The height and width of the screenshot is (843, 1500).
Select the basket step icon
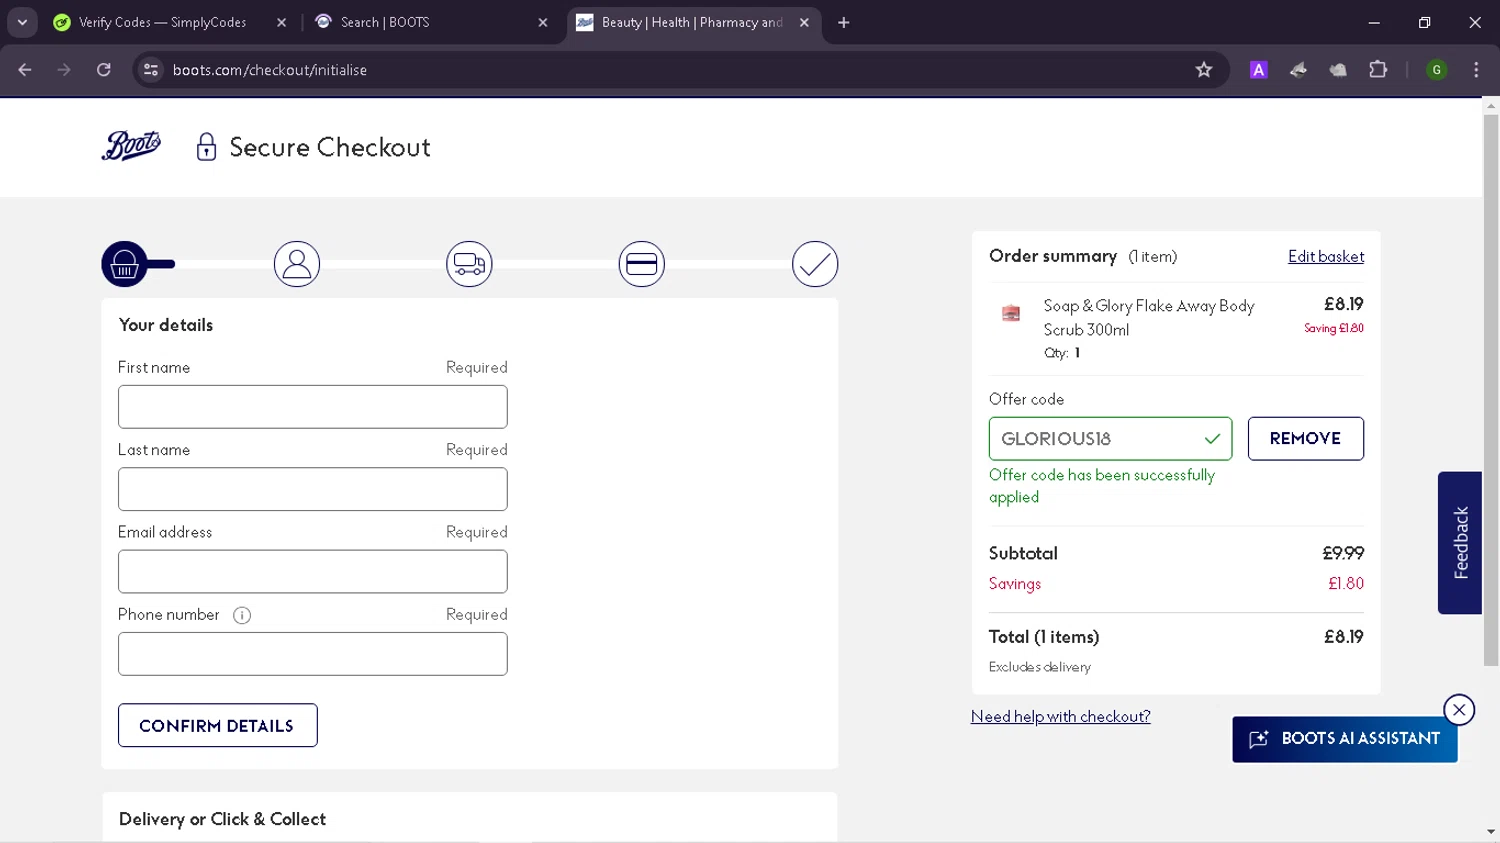click(x=124, y=264)
